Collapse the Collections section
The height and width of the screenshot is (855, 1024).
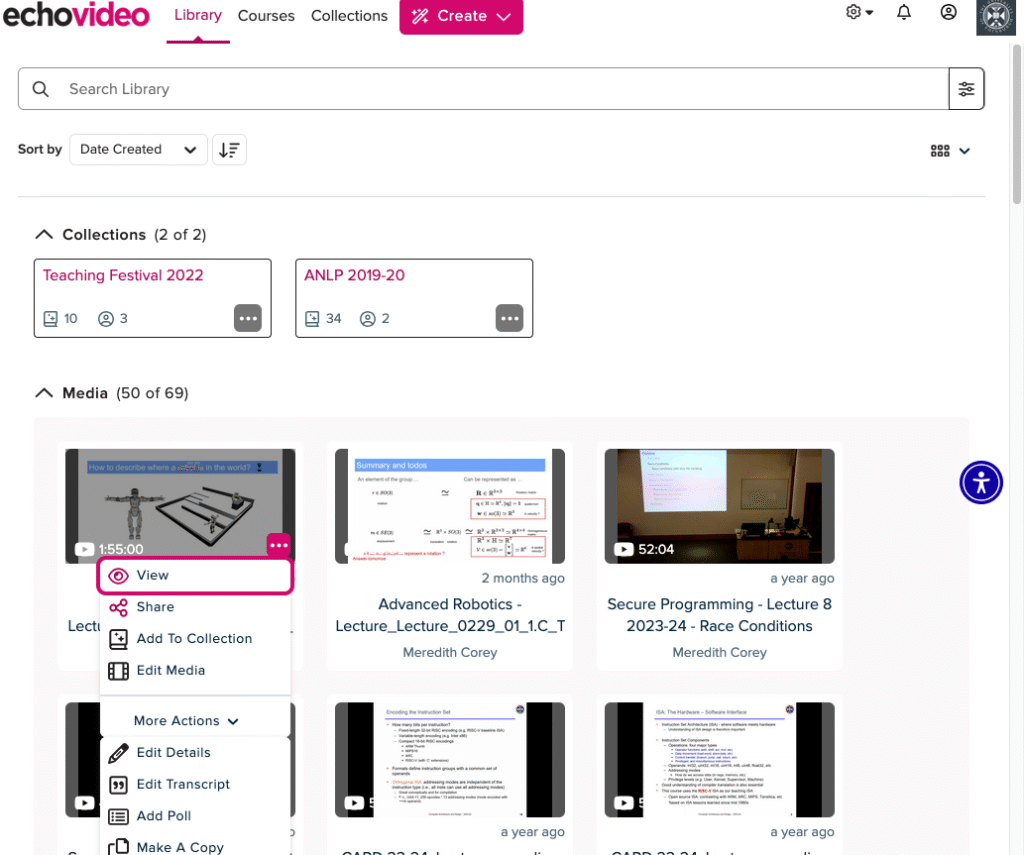pyautogui.click(x=44, y=234)
